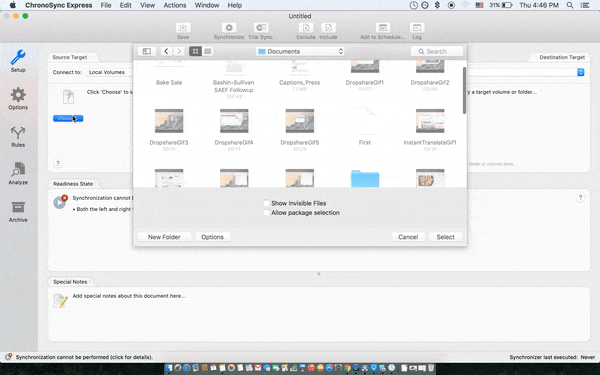Enable Allow package selection checkbox
This screenshot has height=375, width=600.
pyautogui.click(x=266, y=212)
